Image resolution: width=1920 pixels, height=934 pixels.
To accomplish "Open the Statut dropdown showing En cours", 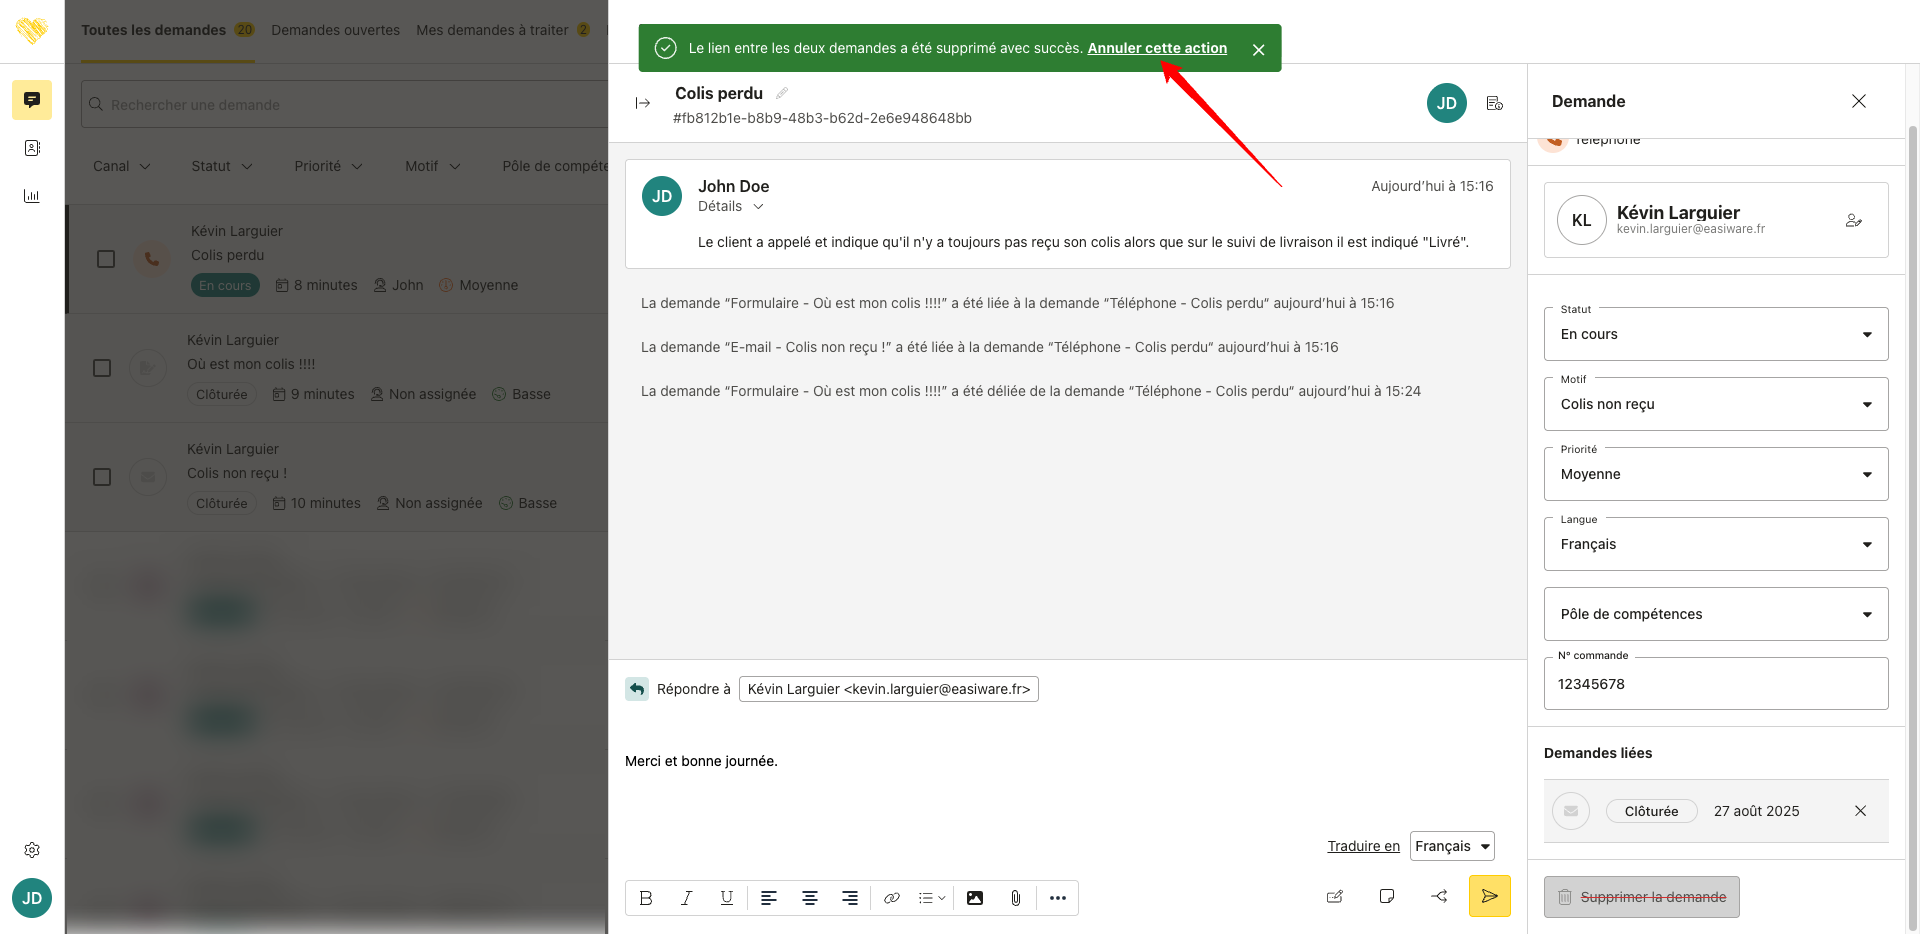I will pos(1715,334).
